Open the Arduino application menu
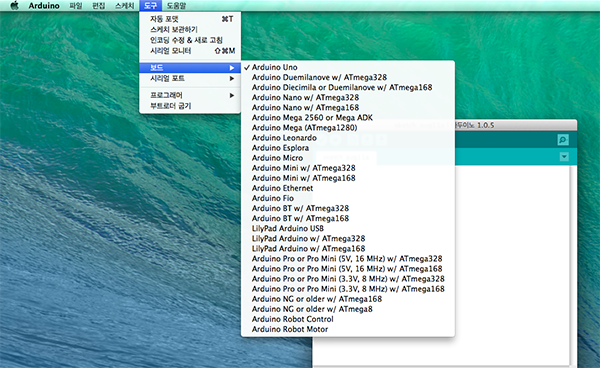The width and height of the screenshot is (600, 368). click(x=44, y=5)
